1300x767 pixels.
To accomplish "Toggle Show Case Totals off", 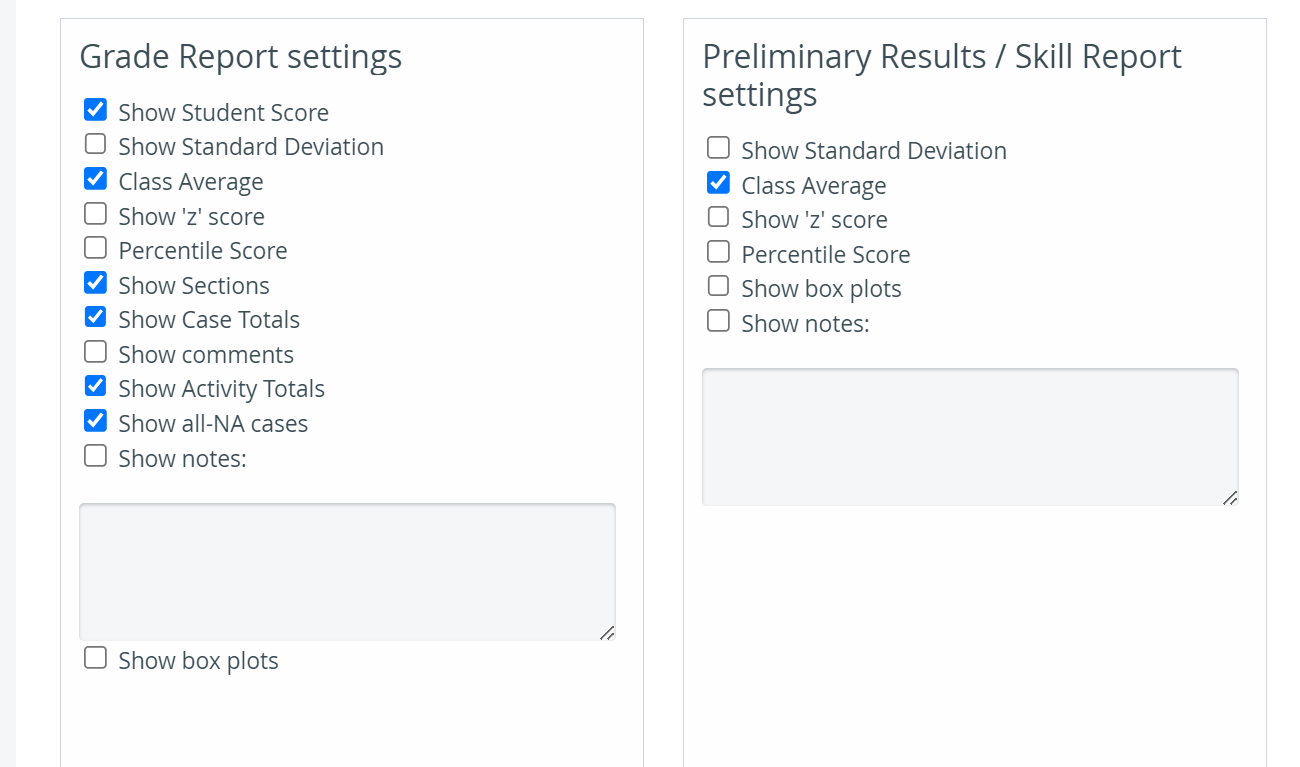I will click(95, 317).
